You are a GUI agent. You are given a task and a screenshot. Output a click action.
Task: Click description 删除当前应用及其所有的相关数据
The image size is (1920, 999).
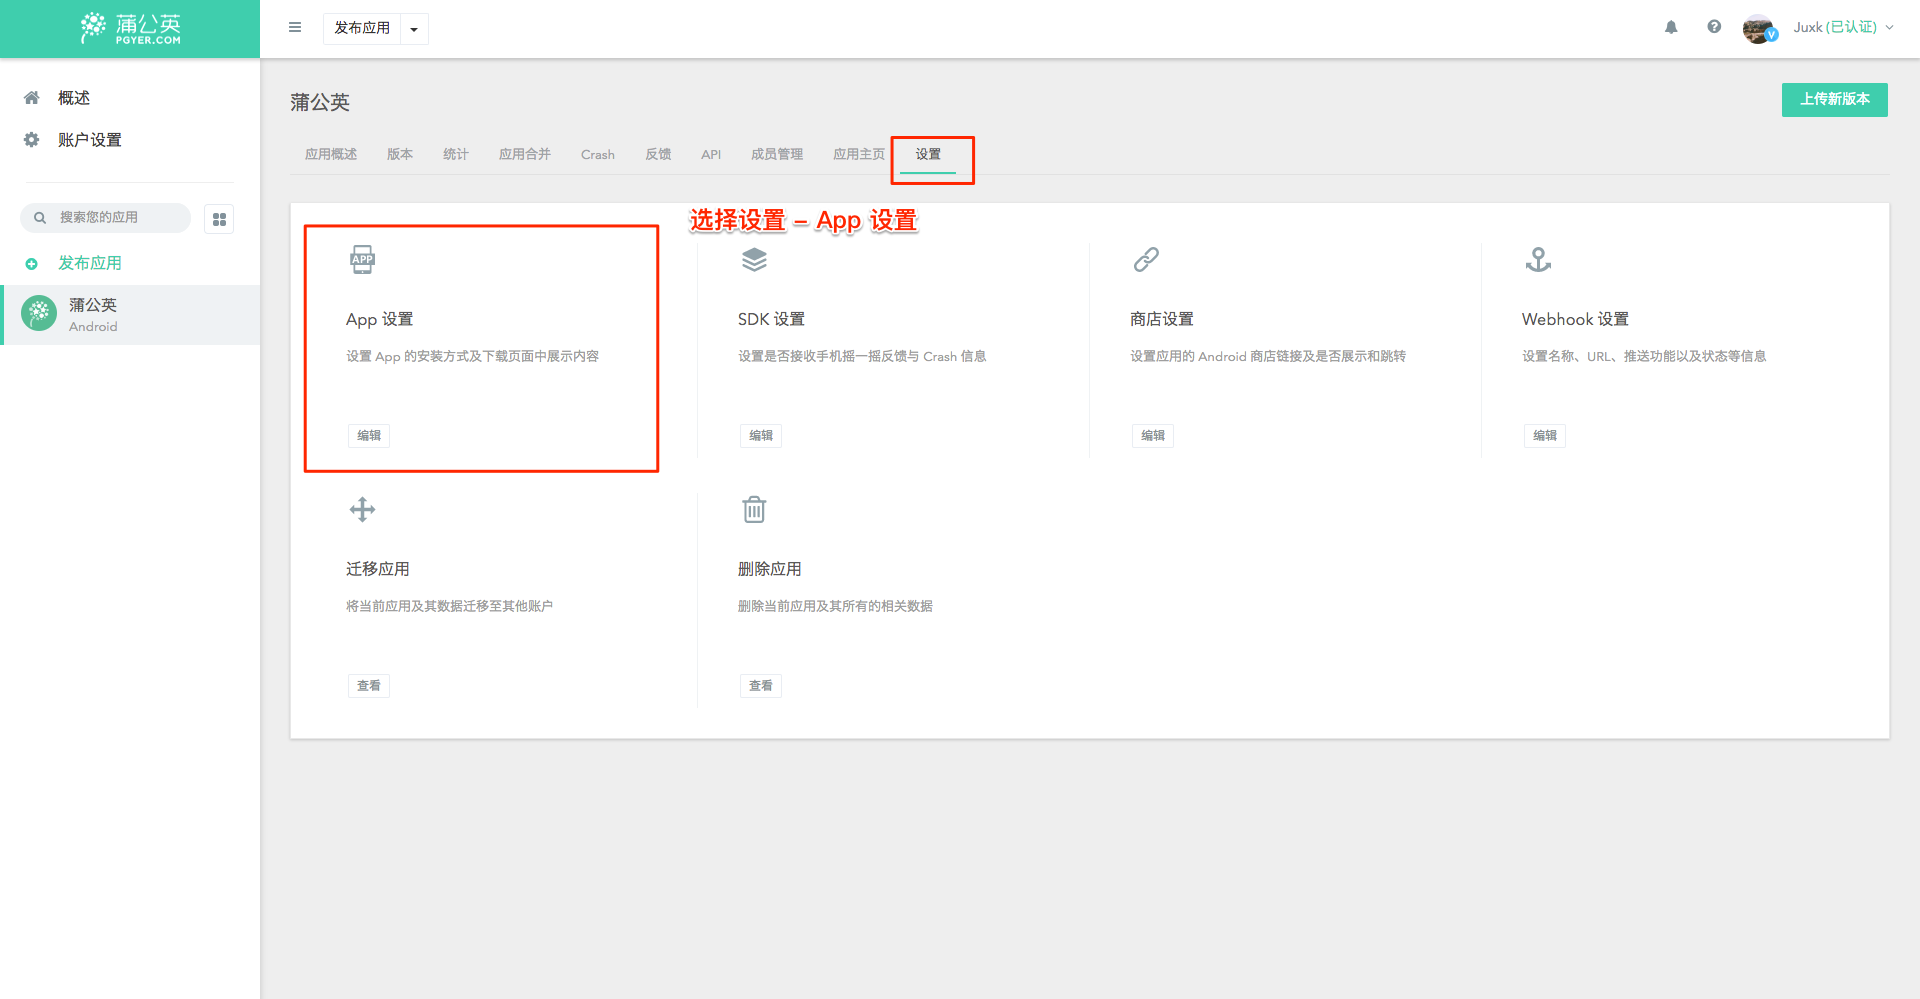coord(835,606)
